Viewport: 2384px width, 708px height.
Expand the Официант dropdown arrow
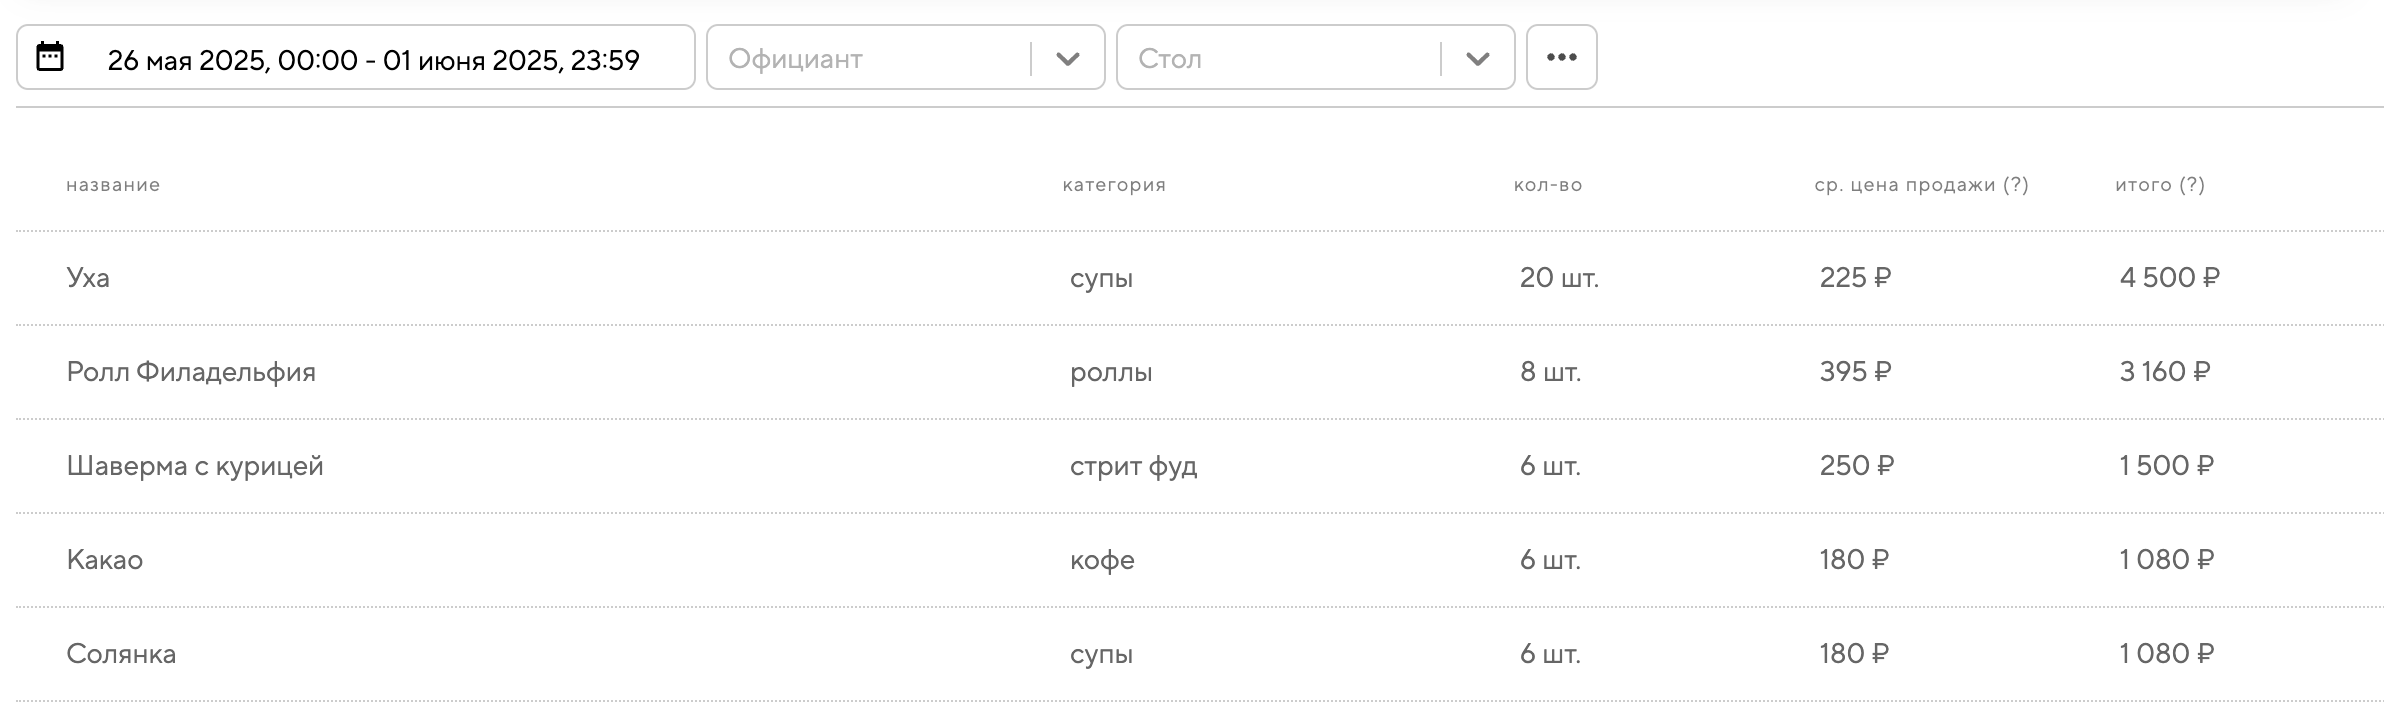click(1067, 59)
